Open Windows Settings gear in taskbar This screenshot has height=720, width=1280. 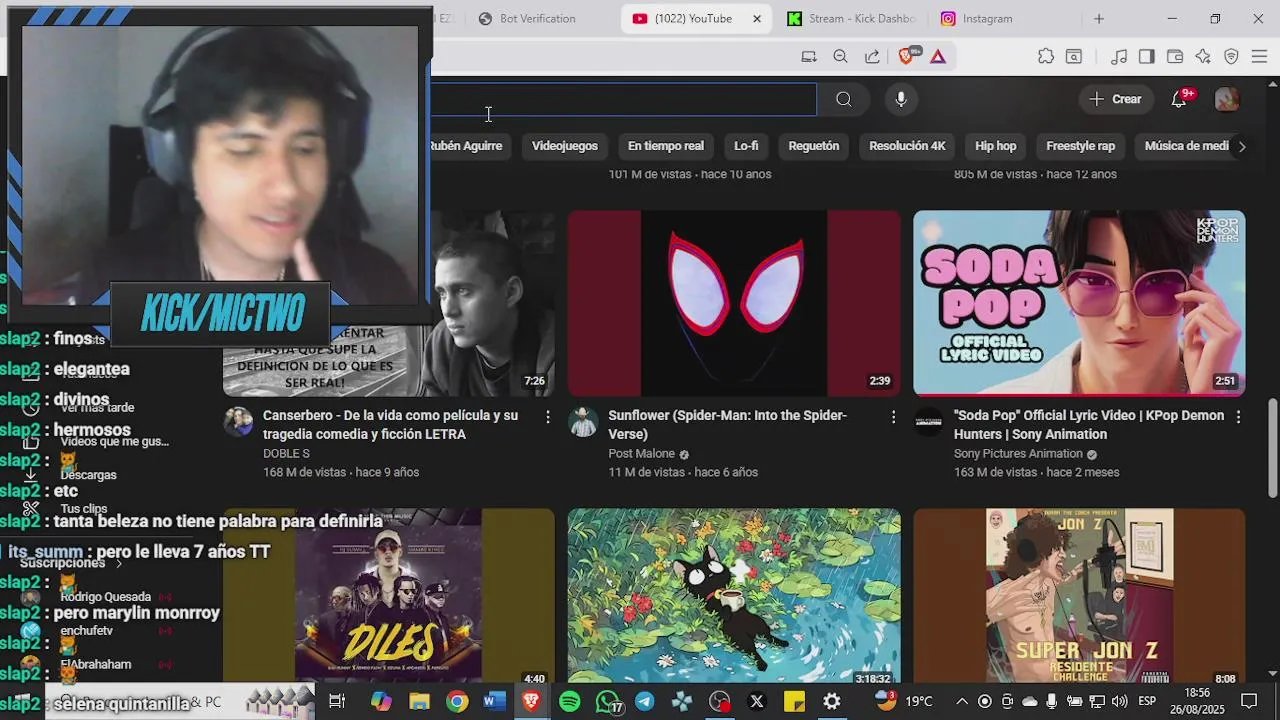coord(832,702)
